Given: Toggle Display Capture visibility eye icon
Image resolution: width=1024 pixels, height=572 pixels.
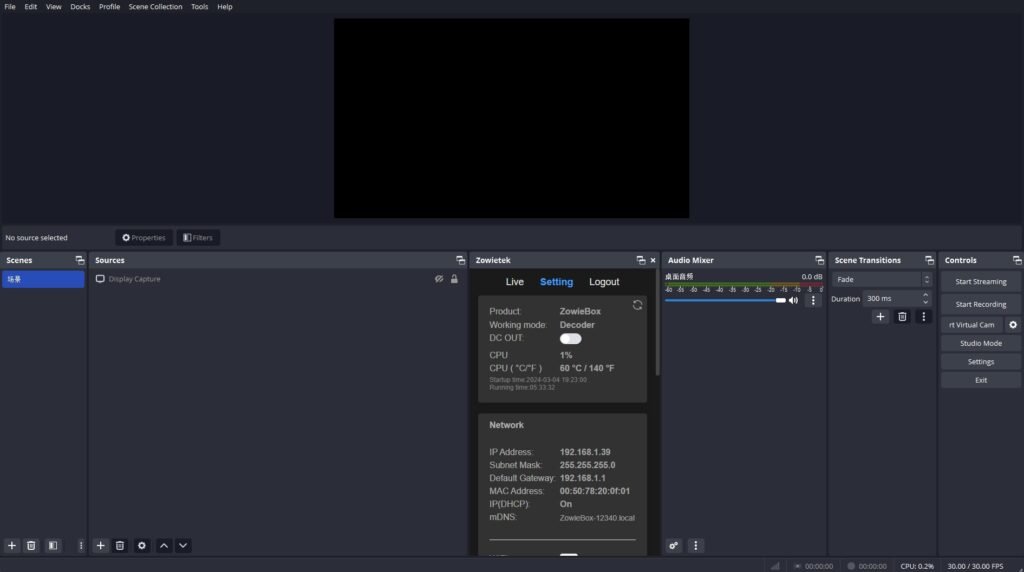Looking at the screenshot, I should [439, 279].
